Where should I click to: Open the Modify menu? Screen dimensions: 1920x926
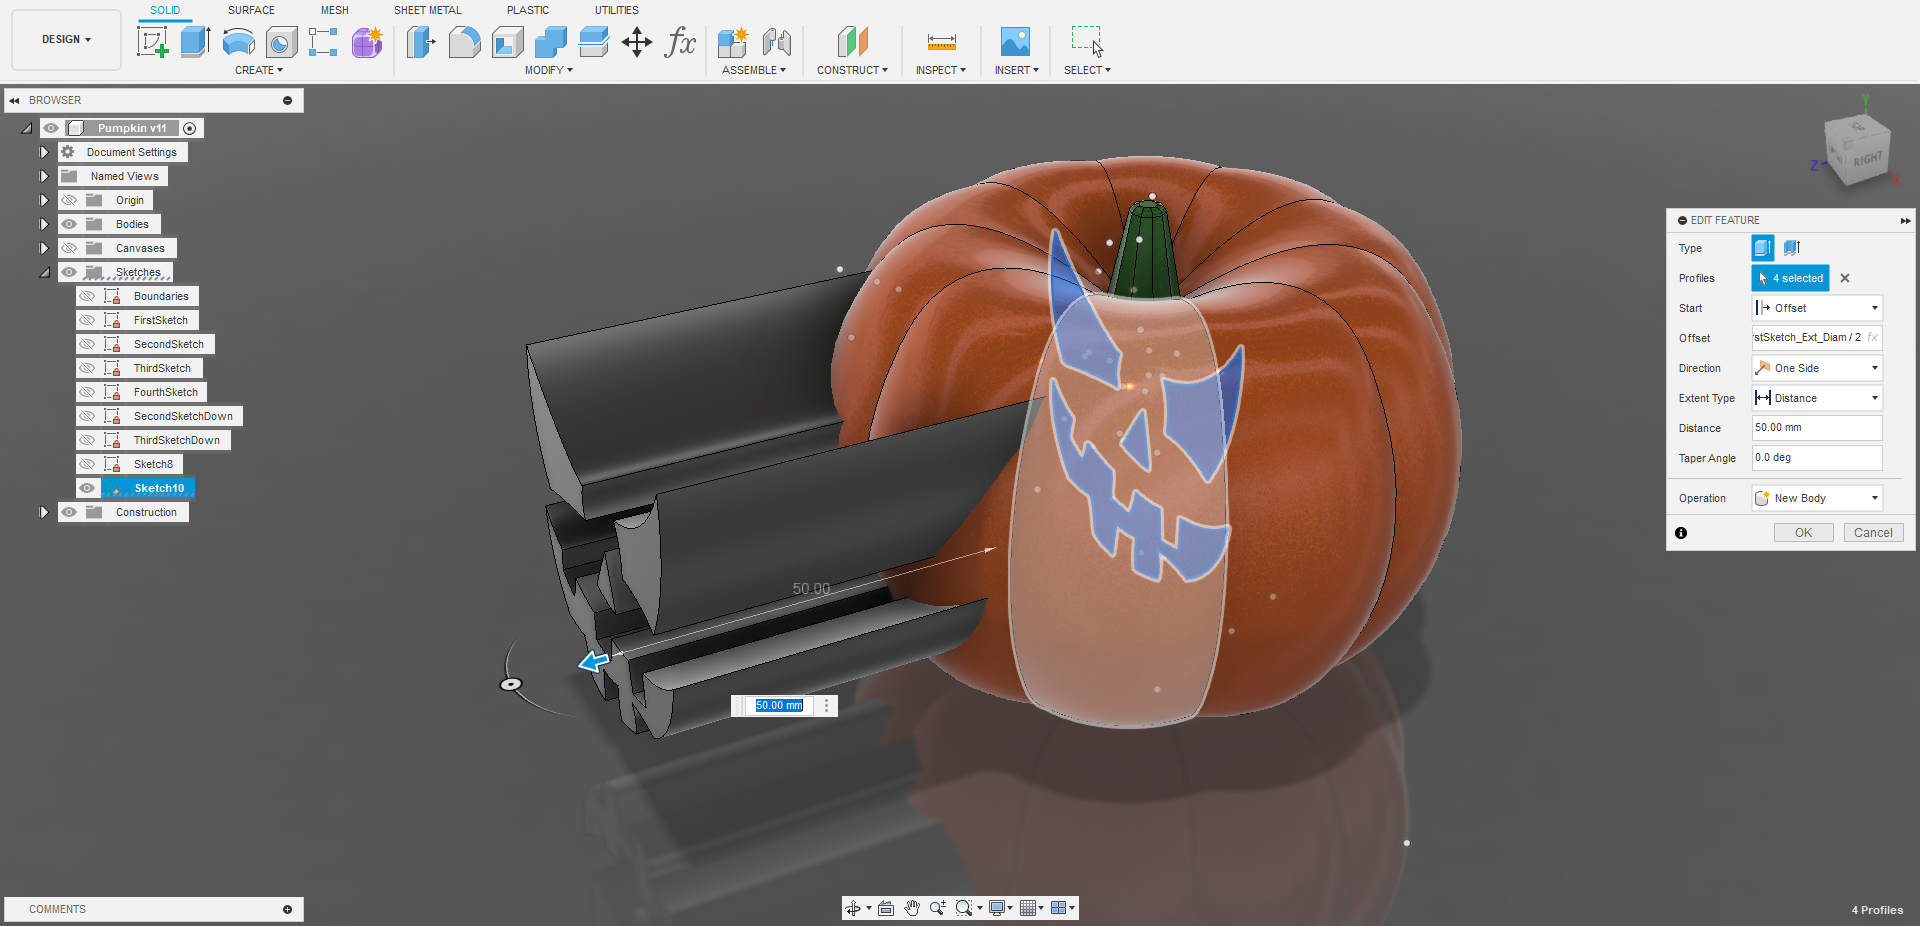coord(548,70)
